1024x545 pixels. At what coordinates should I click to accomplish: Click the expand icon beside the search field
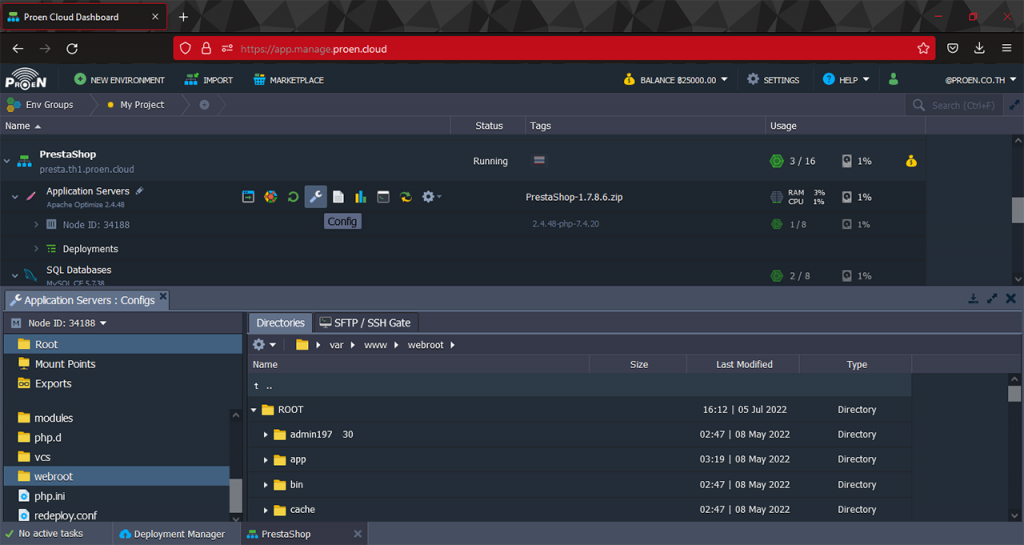(x=1014, y=105)
